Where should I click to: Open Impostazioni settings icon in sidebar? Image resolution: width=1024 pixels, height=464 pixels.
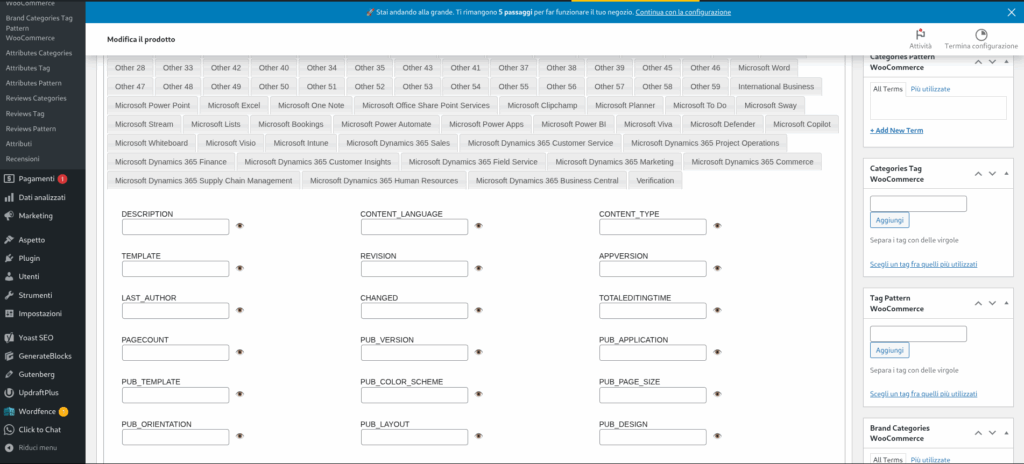pyautogui.click(x=9, y=314)
